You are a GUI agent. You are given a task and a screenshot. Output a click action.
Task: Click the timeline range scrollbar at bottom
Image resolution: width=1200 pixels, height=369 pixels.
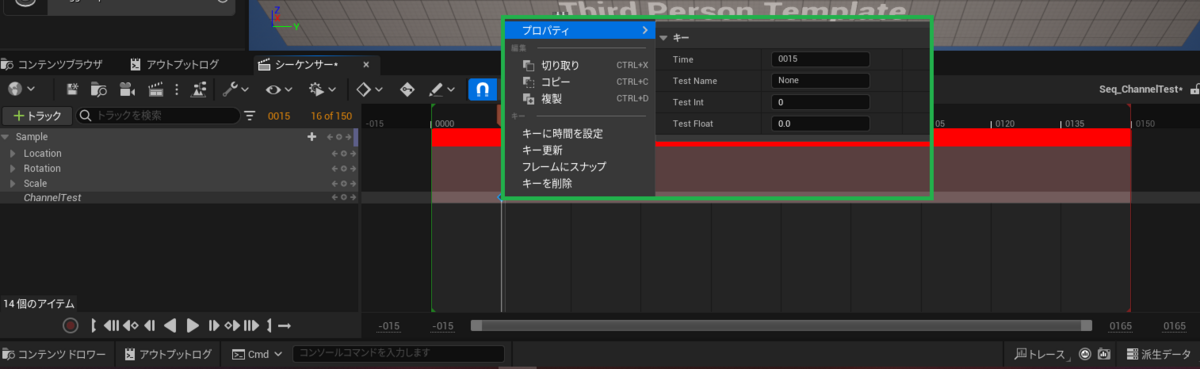[x=781, y=325]
